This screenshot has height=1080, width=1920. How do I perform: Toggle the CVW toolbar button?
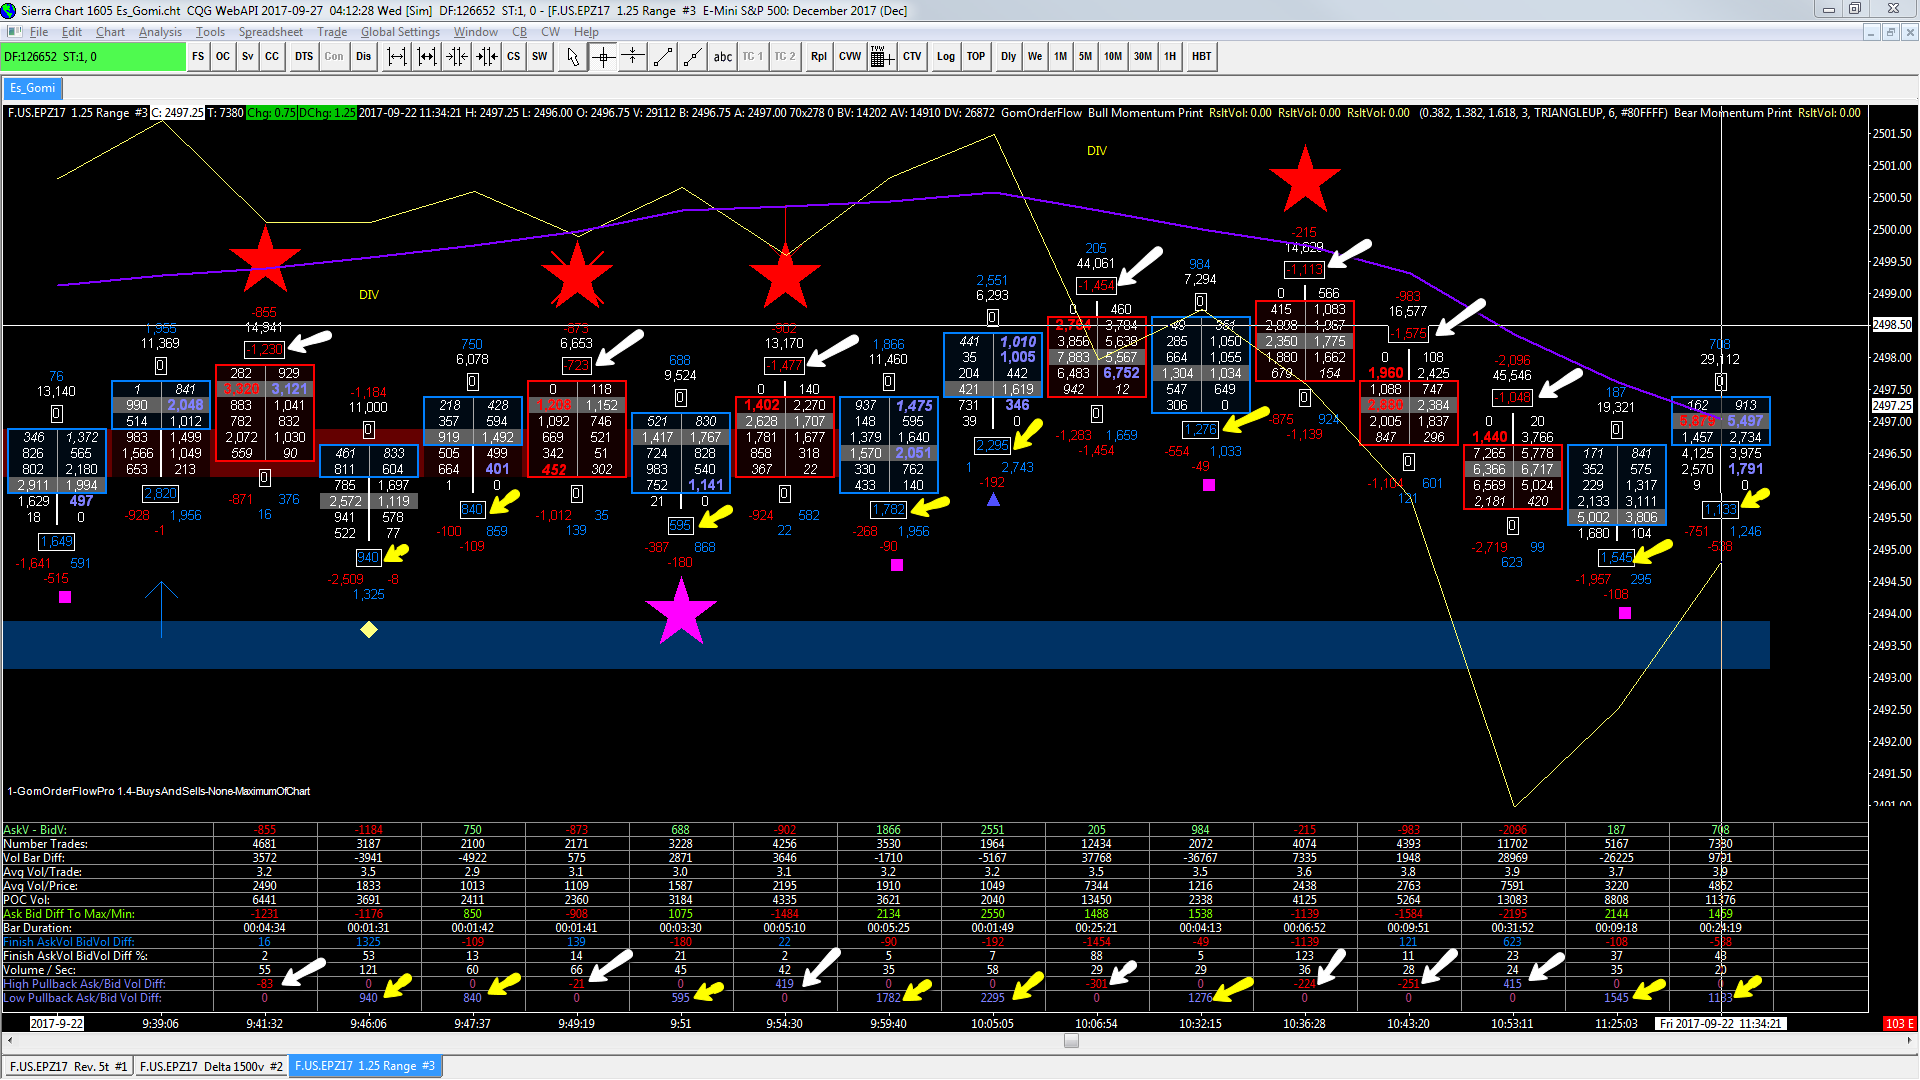[x=849, y=57]
